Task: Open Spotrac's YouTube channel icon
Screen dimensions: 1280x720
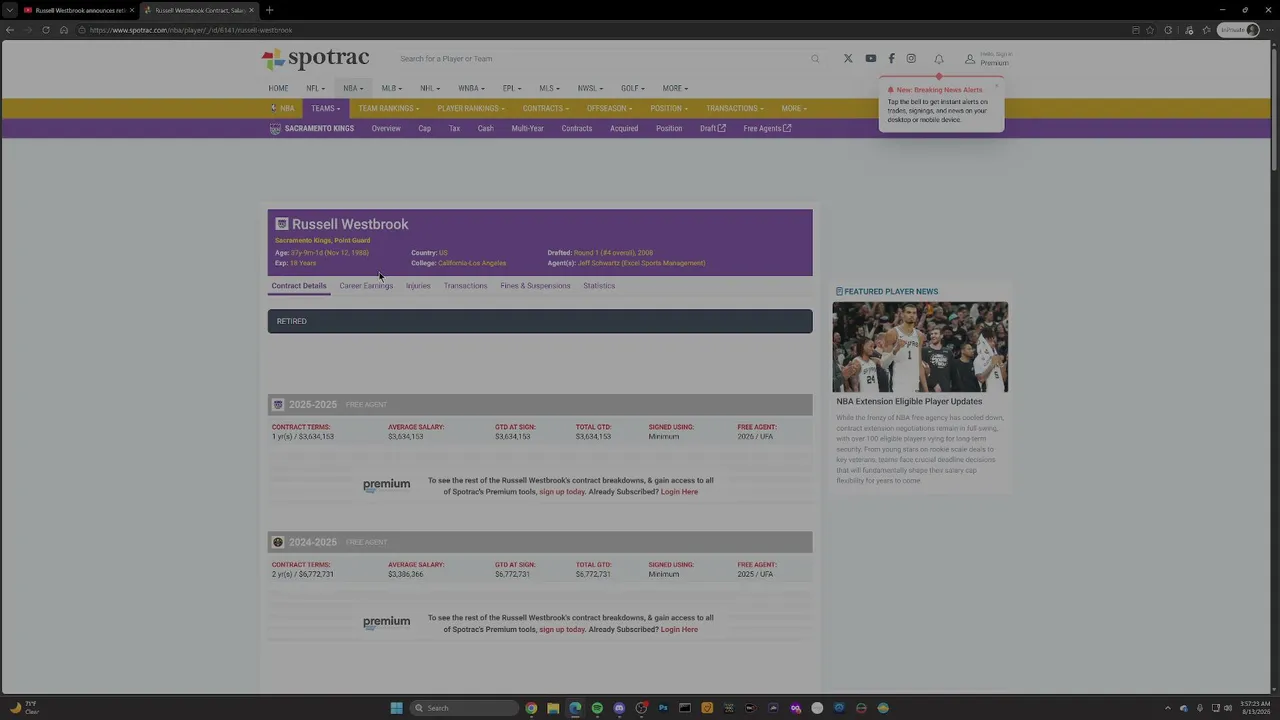Action: [x=871, y=59]
